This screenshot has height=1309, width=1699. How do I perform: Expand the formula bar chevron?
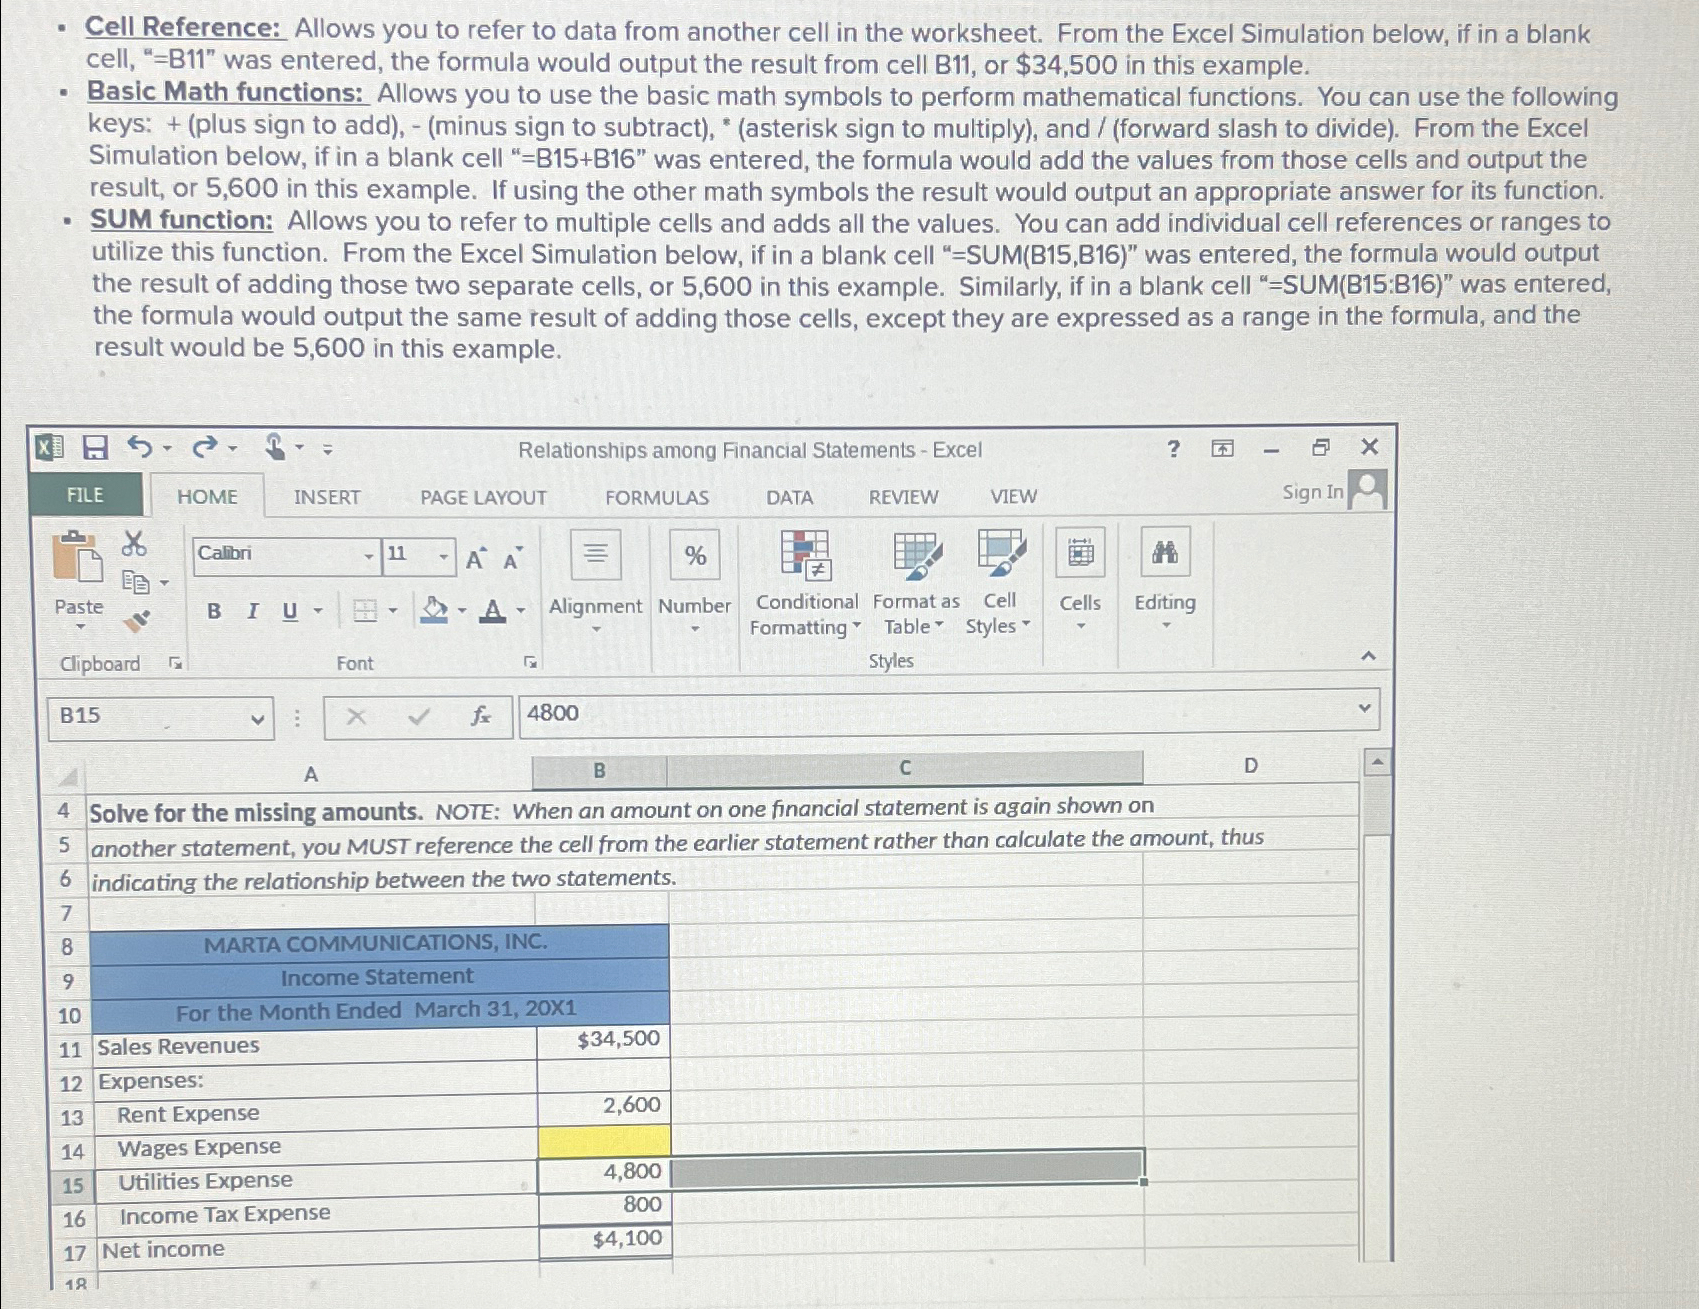click(1364, 708)
